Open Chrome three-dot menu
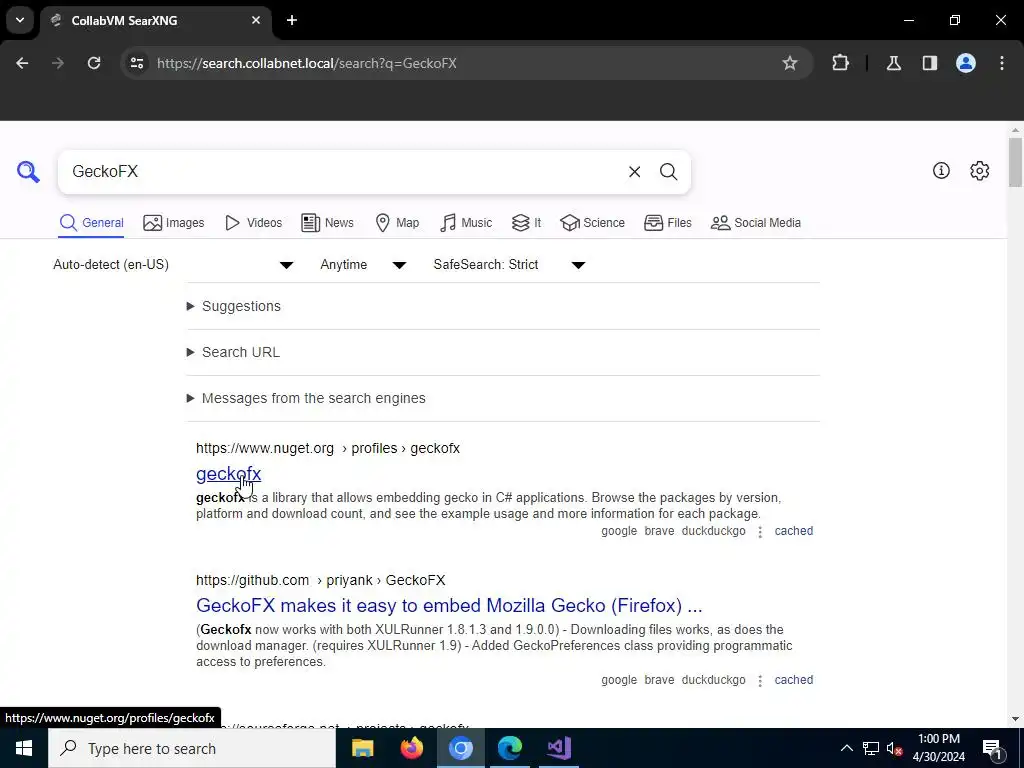This screenshot has height=768, width=1024. click(1002, 63)
